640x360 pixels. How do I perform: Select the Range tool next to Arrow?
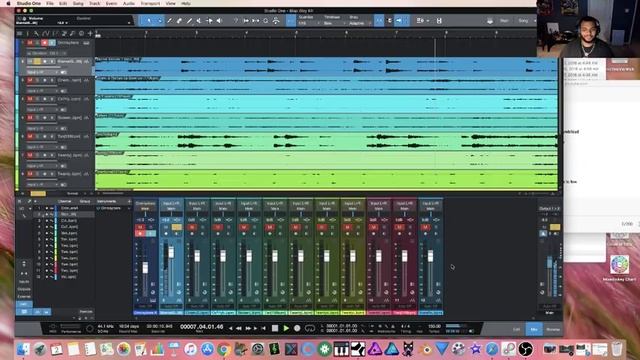160,20
